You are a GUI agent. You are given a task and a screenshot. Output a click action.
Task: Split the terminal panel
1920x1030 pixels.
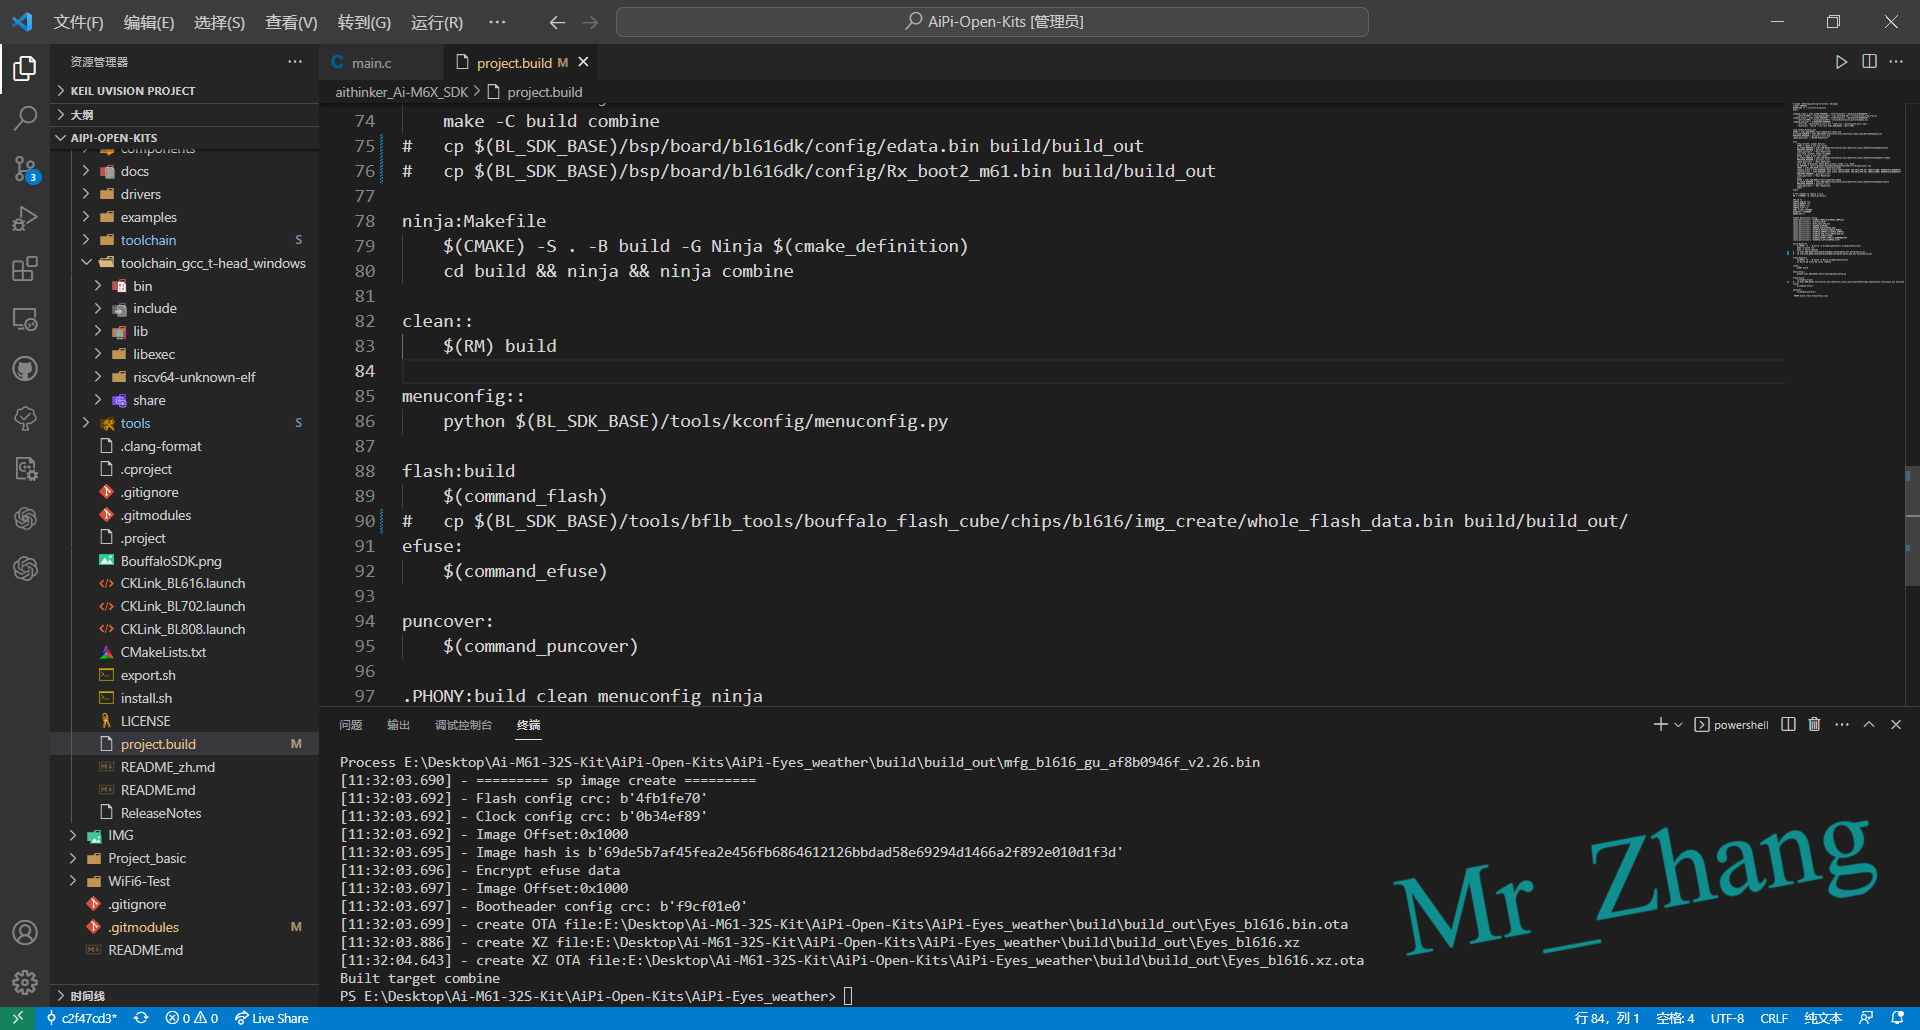tap(1788, 725)
